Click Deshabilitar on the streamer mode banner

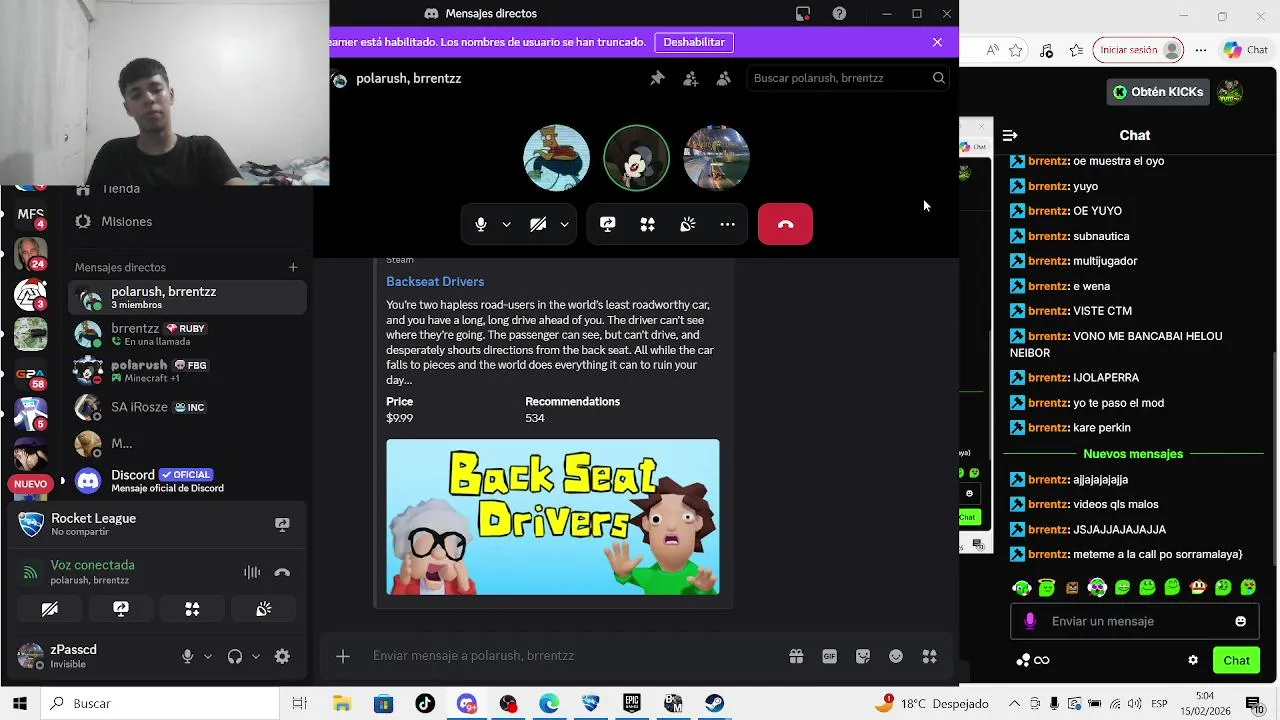point(694,42)
